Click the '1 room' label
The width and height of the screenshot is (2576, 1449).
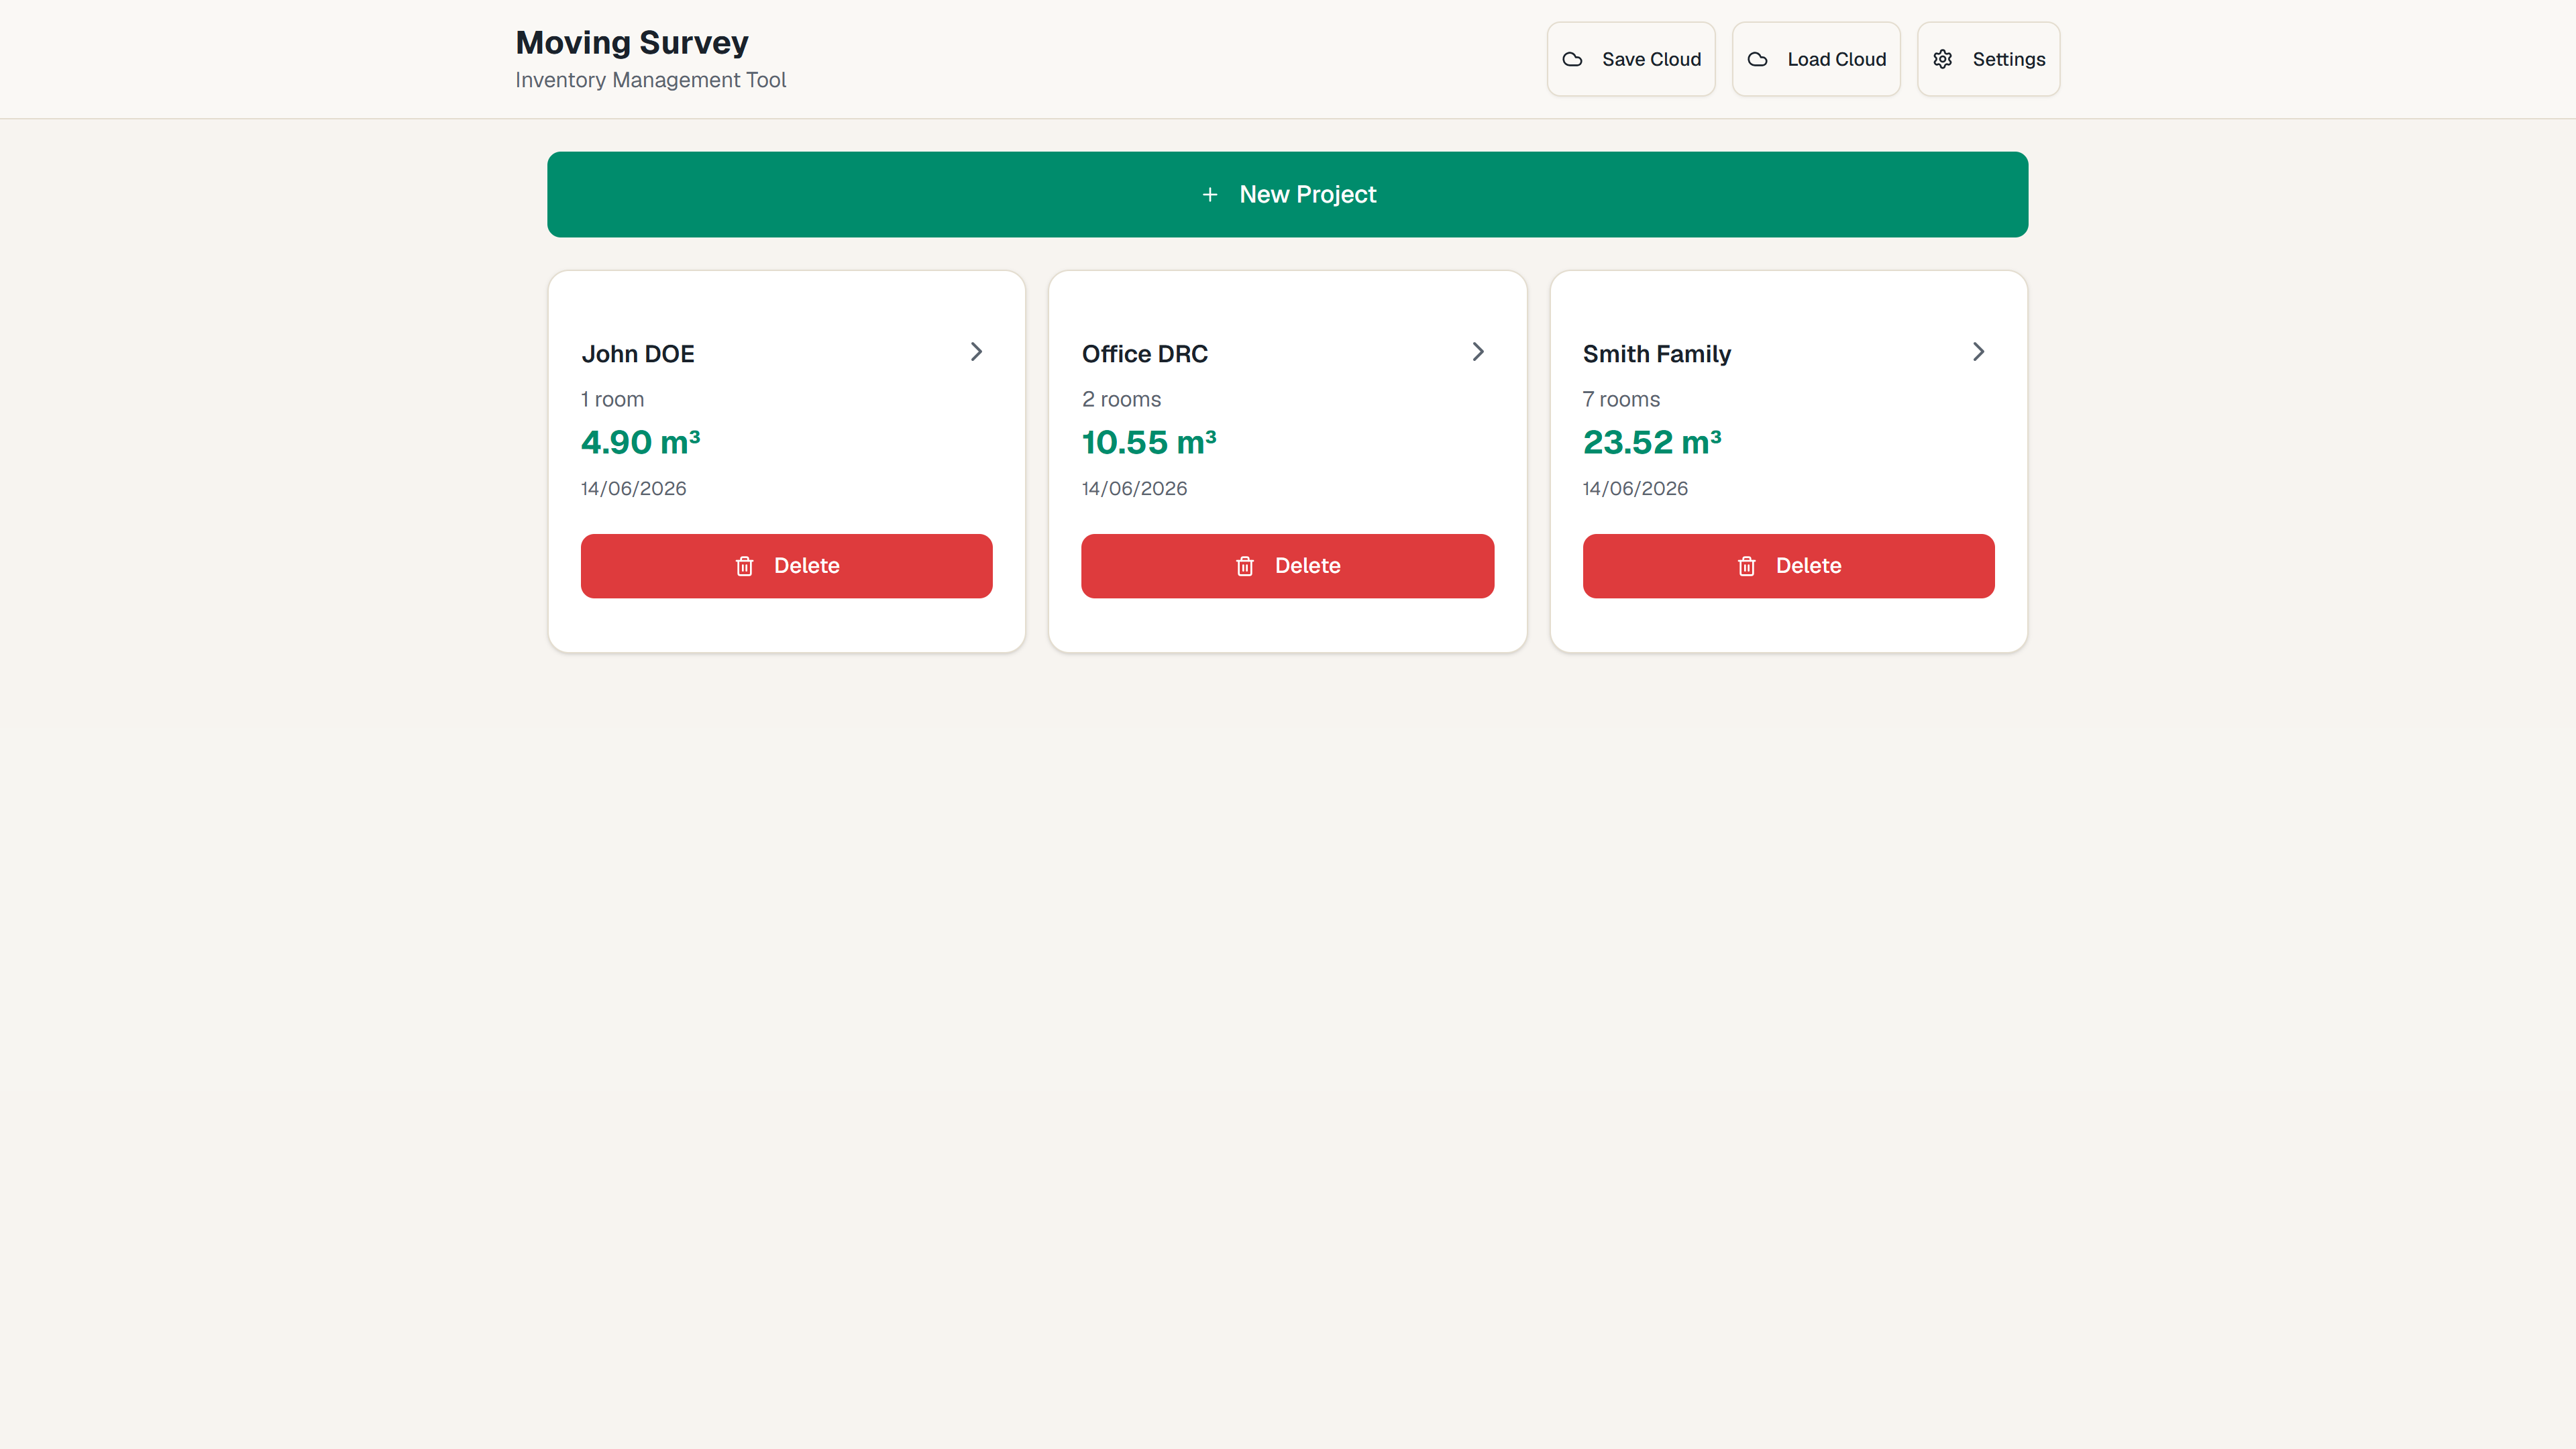[613, 399]
